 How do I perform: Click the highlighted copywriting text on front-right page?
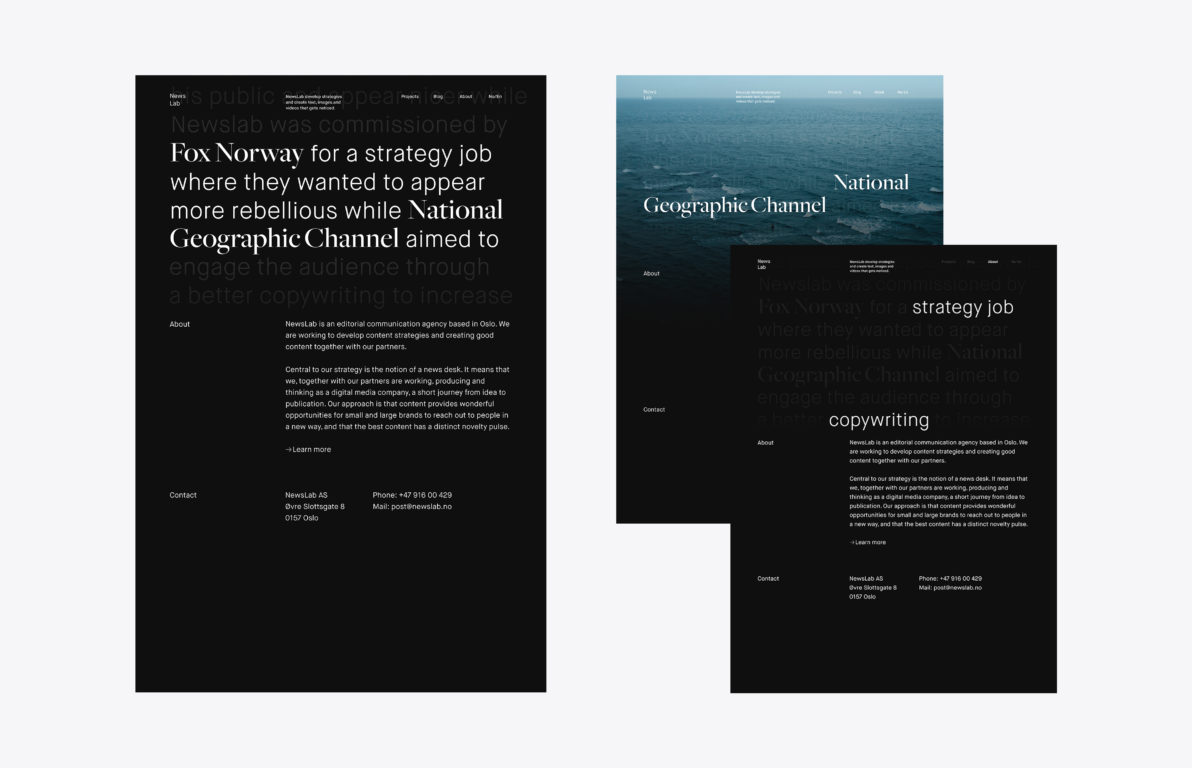tap(879, 420)
